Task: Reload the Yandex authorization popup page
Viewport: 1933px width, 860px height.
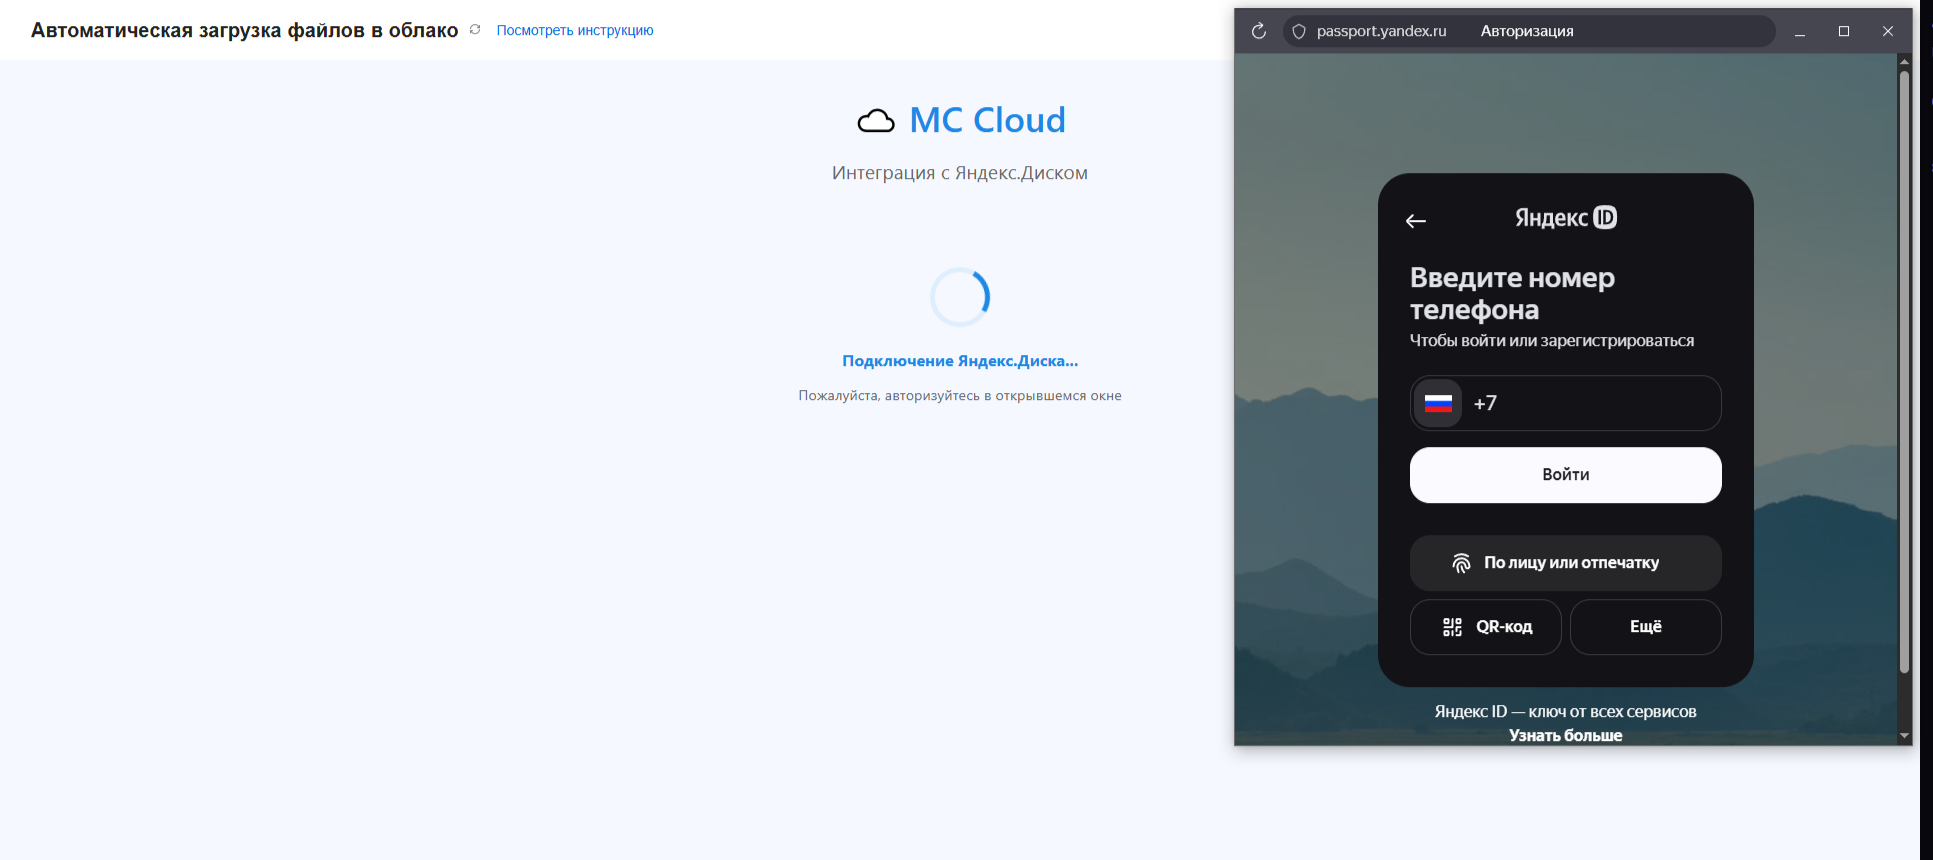Action: [x=1259, y=31]
